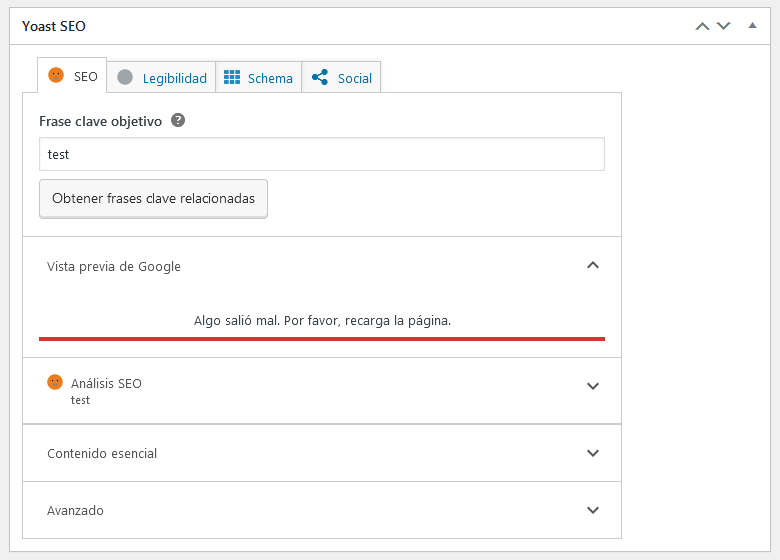Click the Frase clave objetivo input field
Screen dimensions: 780x560
322,154
